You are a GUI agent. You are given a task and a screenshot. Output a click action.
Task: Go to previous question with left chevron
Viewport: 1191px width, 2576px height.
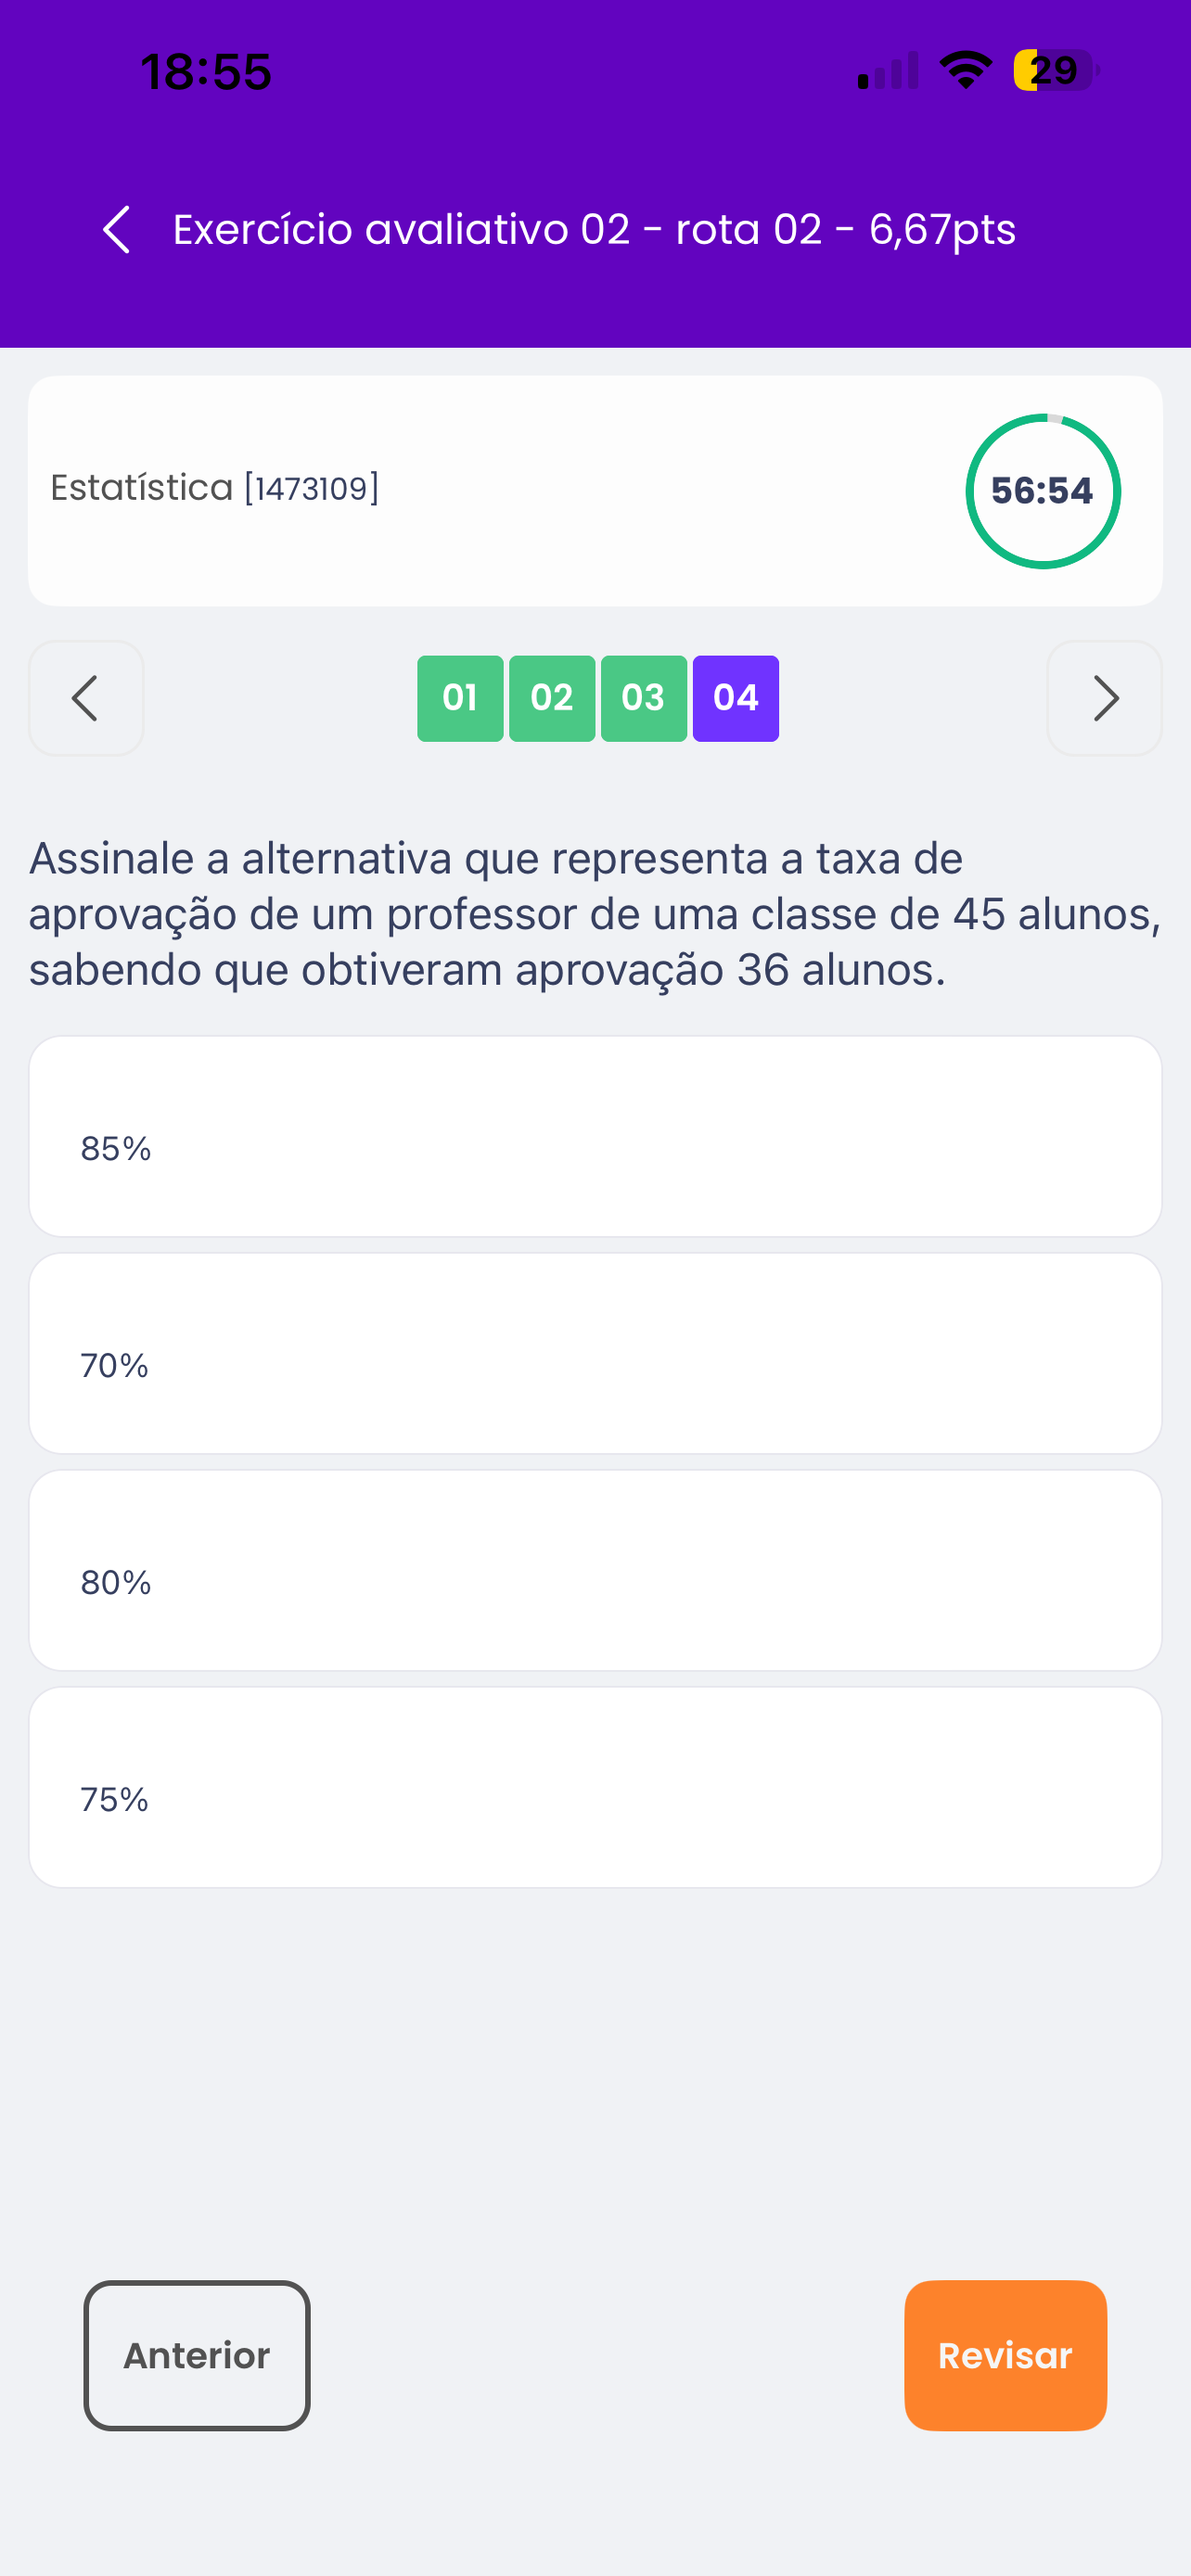[x=86, y=698]
